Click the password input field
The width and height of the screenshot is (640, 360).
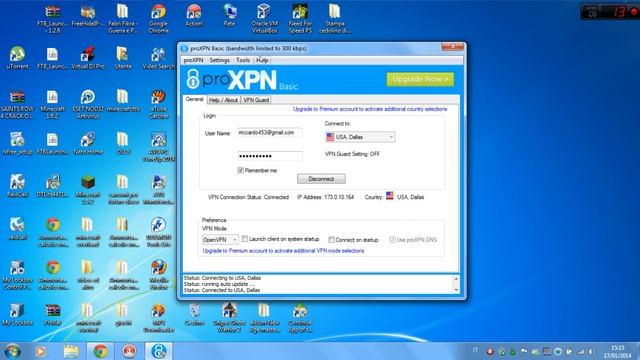click(270, 156)
